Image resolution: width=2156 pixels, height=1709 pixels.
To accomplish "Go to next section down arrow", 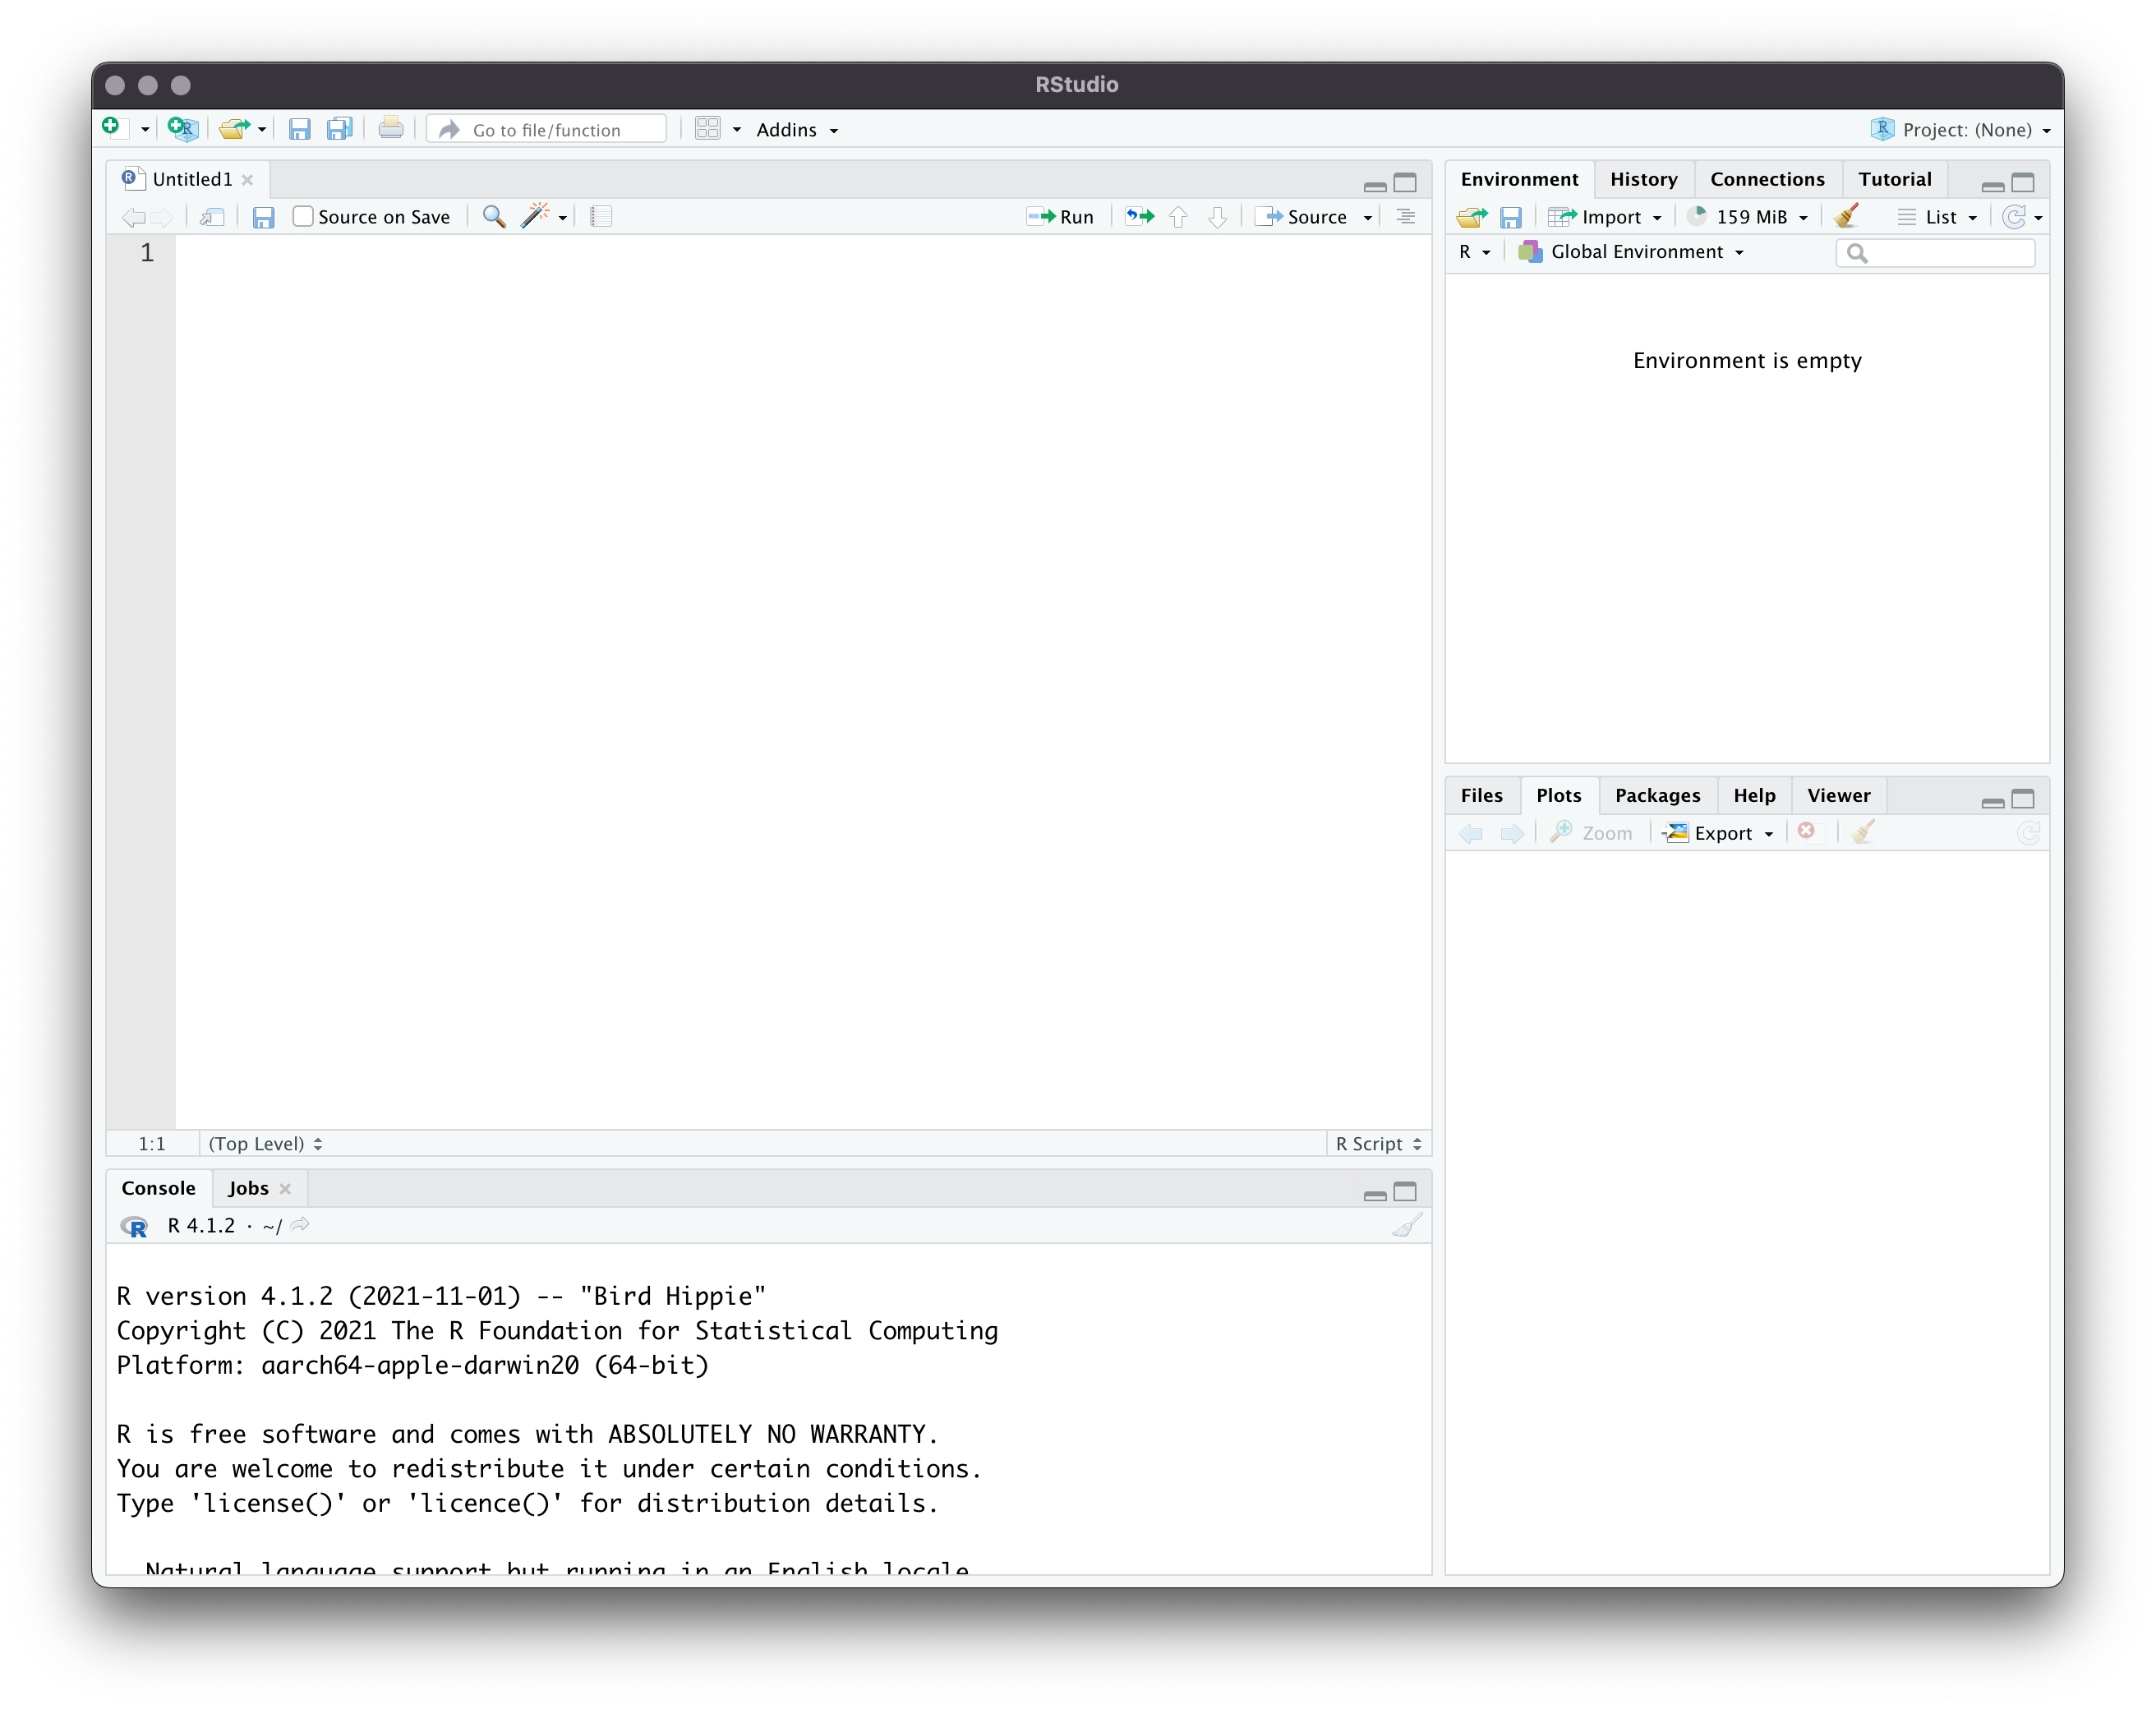I will [1217, 217].
